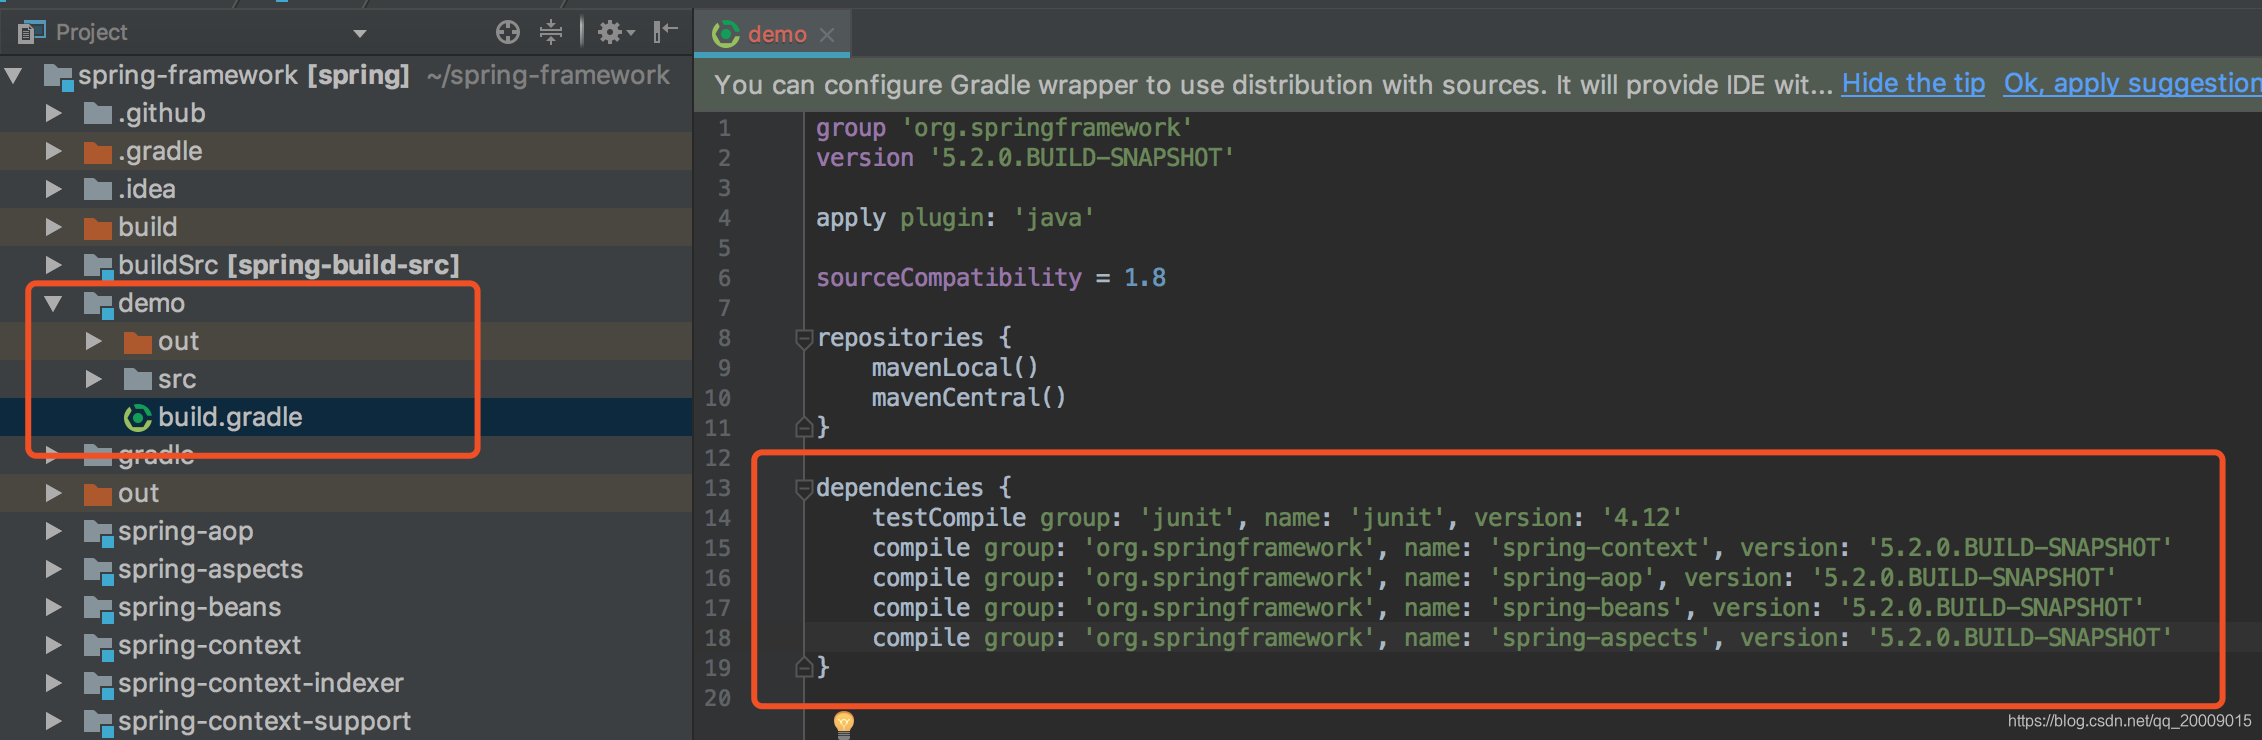Expand the spring-aop module

coord(54,531)
